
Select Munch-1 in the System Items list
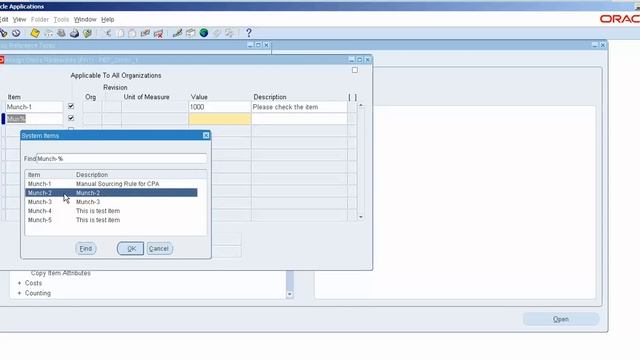point(111,184)
